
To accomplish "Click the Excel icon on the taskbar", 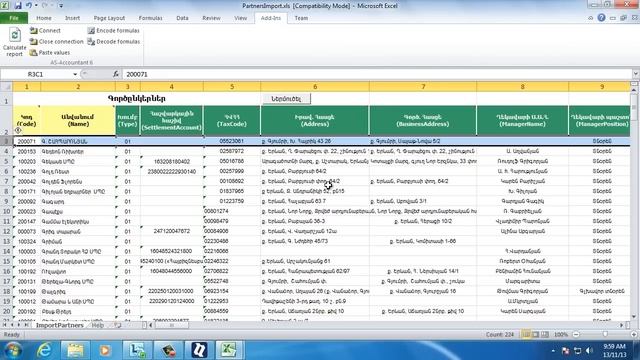I will 229,350.
